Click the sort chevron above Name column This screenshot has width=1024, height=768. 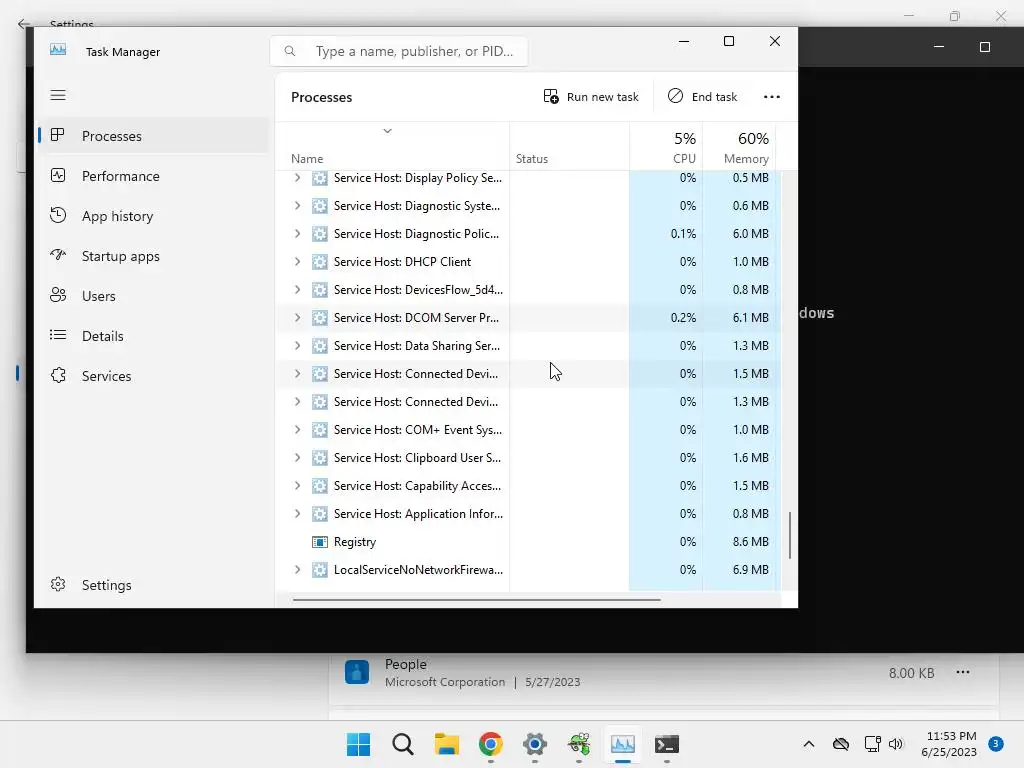(387, 131)
